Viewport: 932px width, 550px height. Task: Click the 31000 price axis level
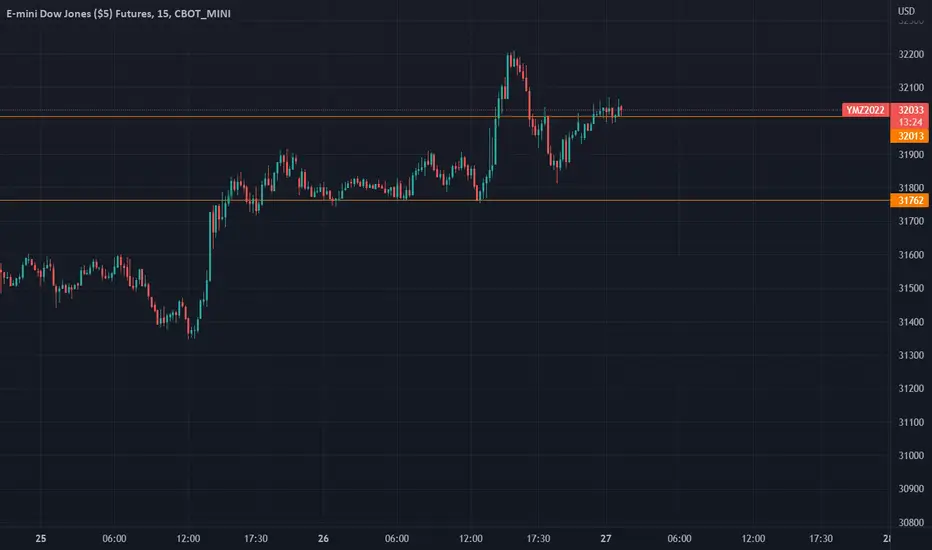(x=911, y=455)
